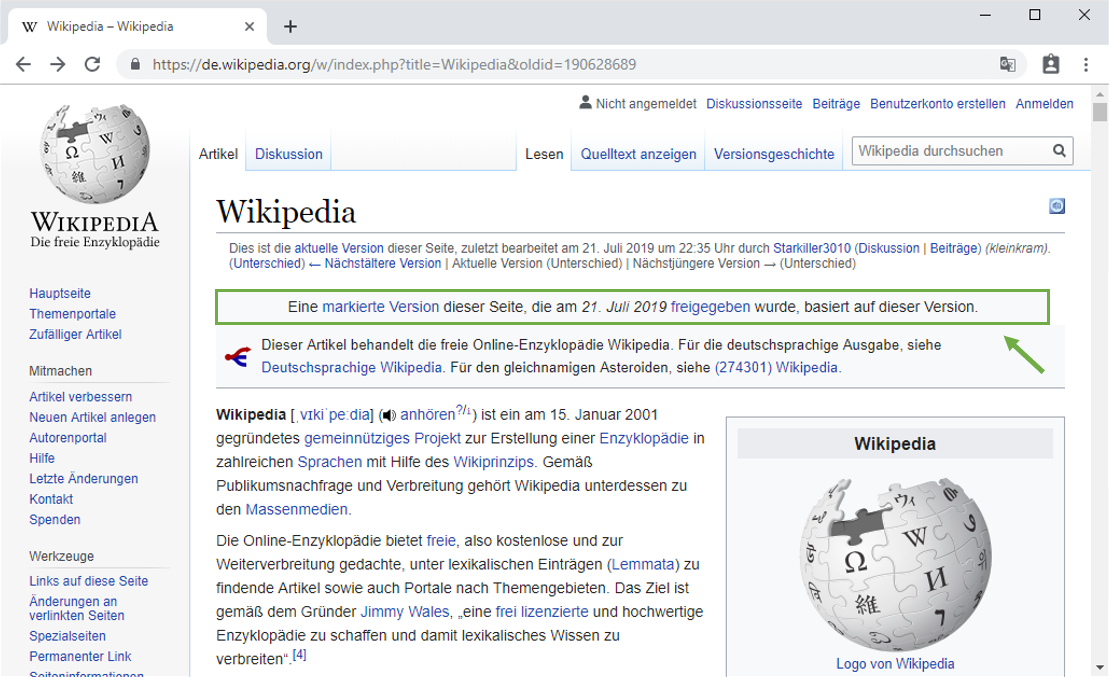Open the Chrome three-dot menu
This screenshot has width=1109, height=677.
coord(1086,64)
